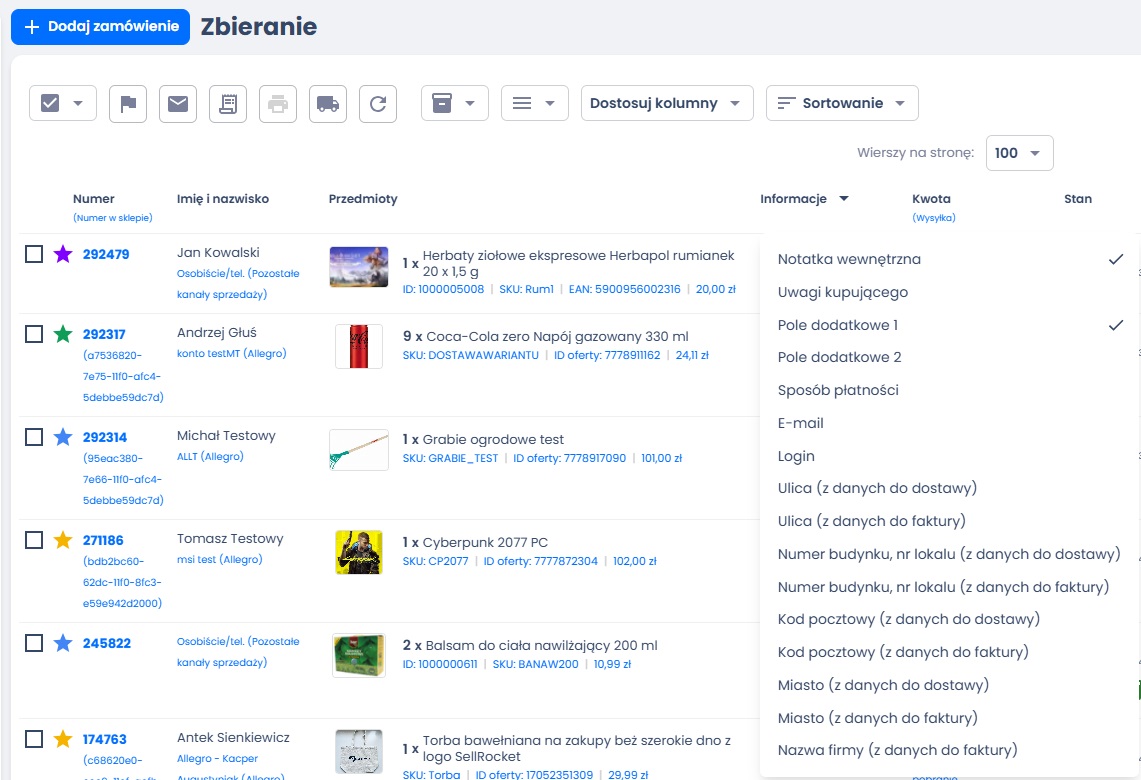Image resolution: width=1141 pixels, height=780 pixels.
Task: Click the blue star on order 245822
Action: (63, 643)
